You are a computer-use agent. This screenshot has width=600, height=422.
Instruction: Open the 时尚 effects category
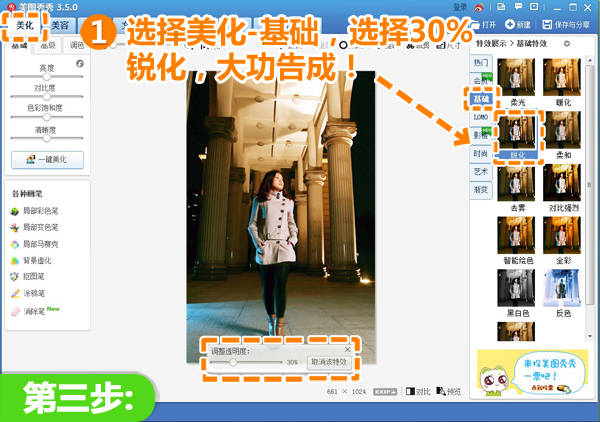tap(481, 153)
